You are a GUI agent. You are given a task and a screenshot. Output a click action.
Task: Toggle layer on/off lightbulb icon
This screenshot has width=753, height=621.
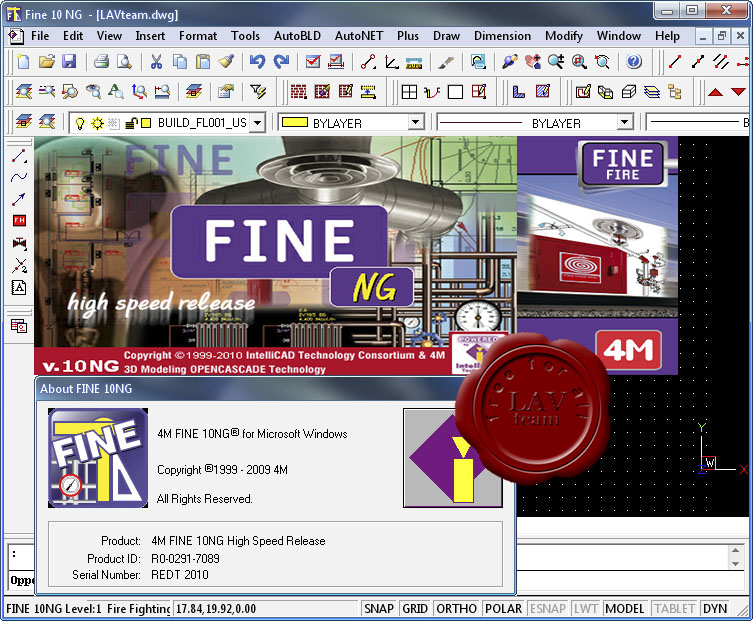(x=80, y=123)
